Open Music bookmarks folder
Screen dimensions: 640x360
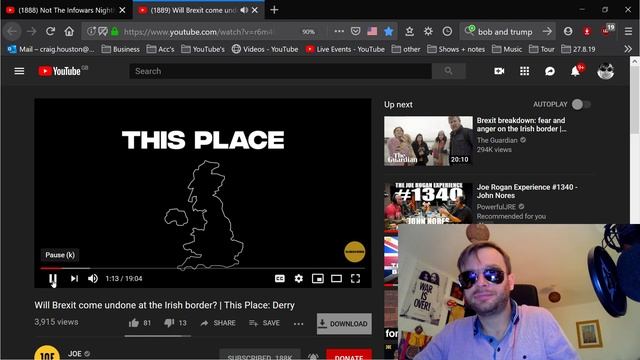click(507, 49)
